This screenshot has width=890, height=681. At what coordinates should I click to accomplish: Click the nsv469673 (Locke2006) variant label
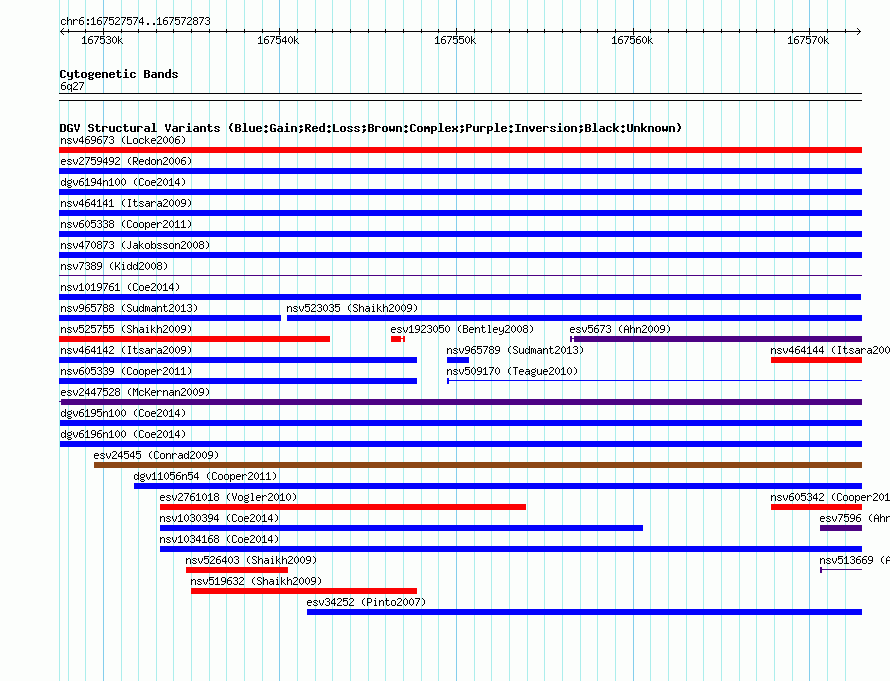123,140
